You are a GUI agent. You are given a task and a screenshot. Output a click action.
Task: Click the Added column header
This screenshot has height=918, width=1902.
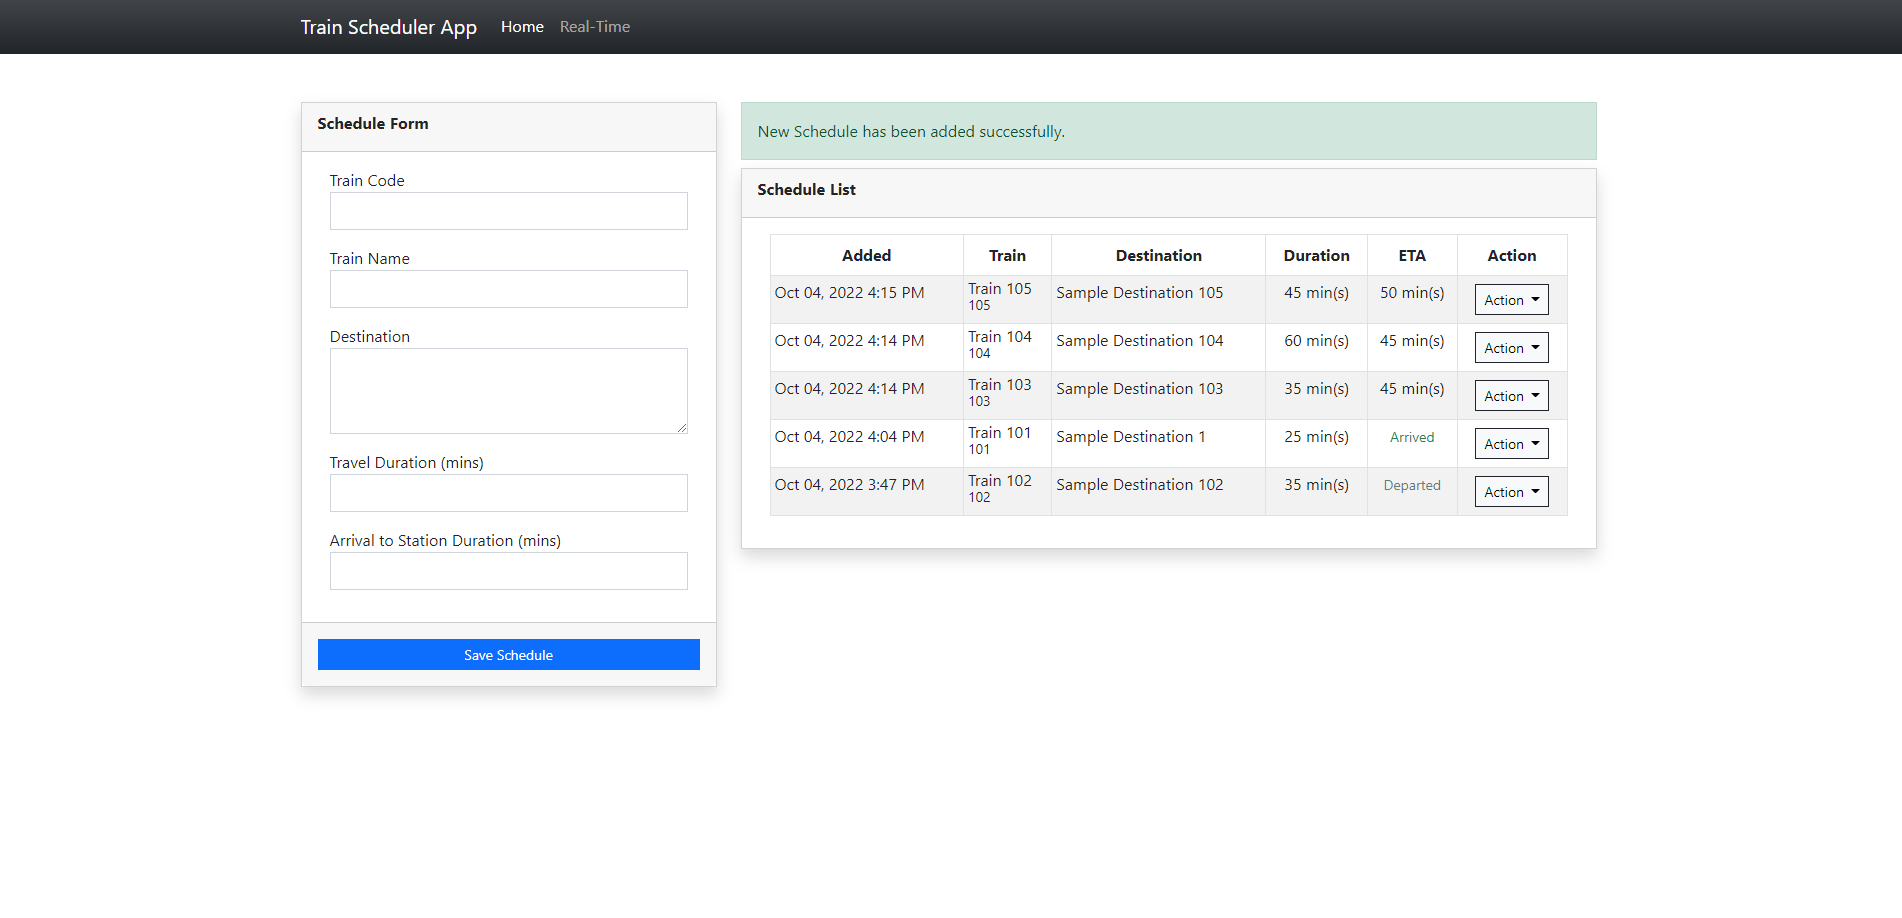(x=866, y=255)
